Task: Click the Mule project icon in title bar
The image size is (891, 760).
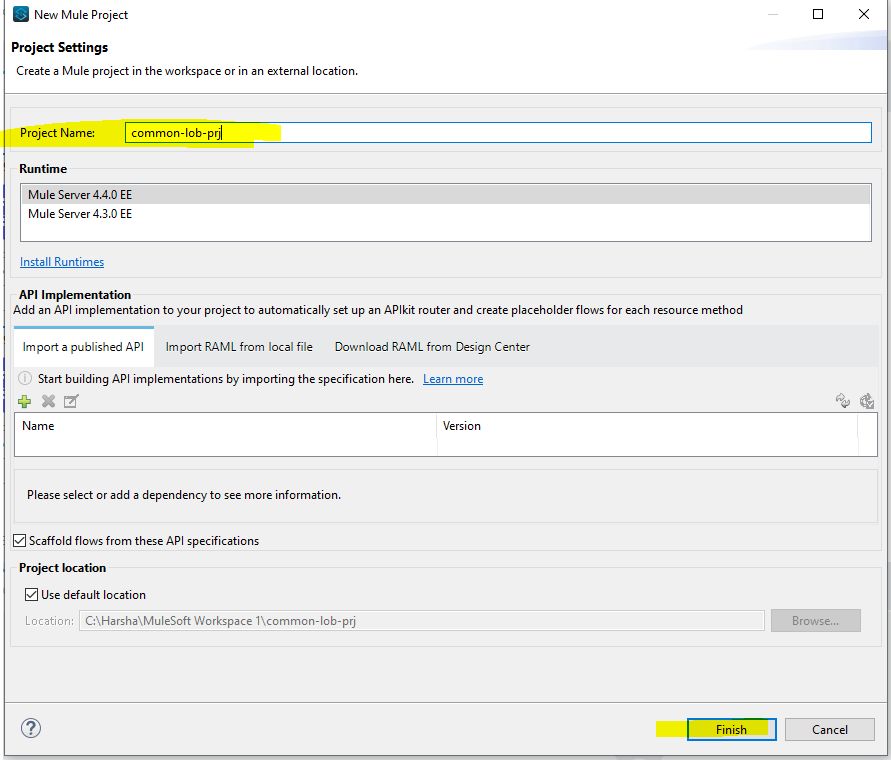Action: (21, 14)
